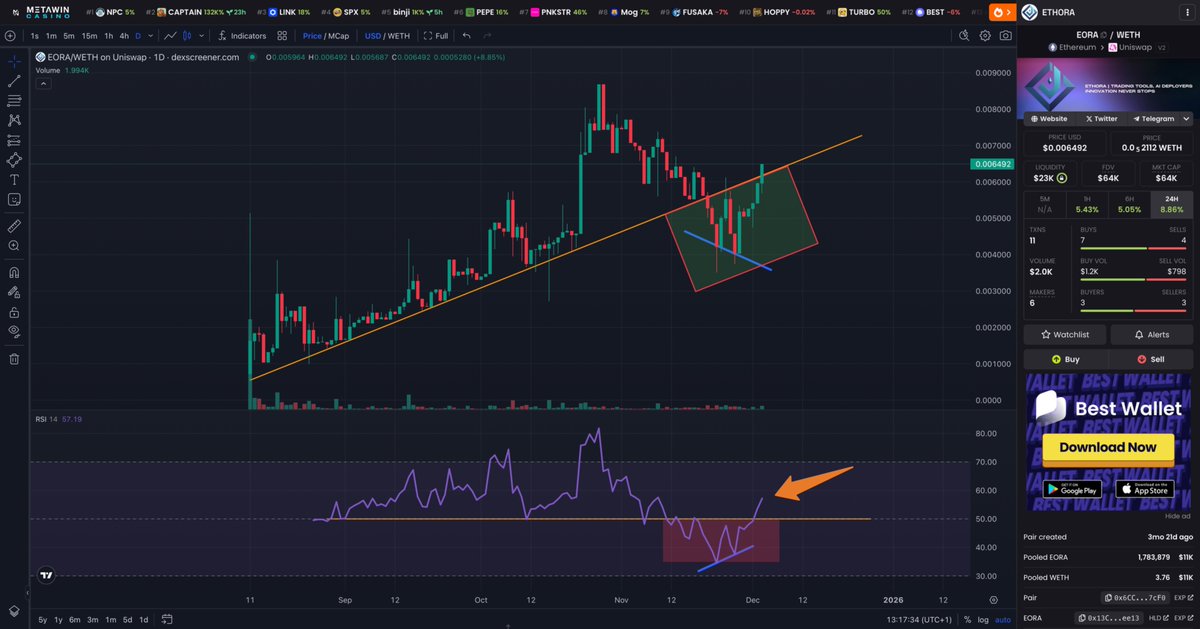Collapse the Volume indicator legend
The width and height of the screenshot is (1200, 629).
click(x=42, y=84)
